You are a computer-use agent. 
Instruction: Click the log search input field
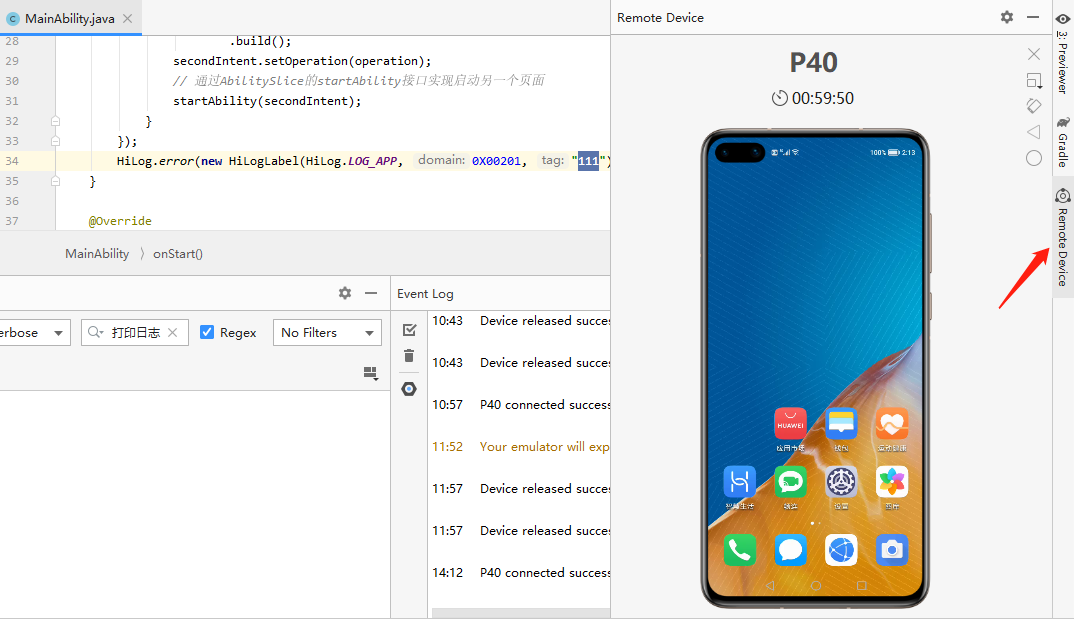135,333
